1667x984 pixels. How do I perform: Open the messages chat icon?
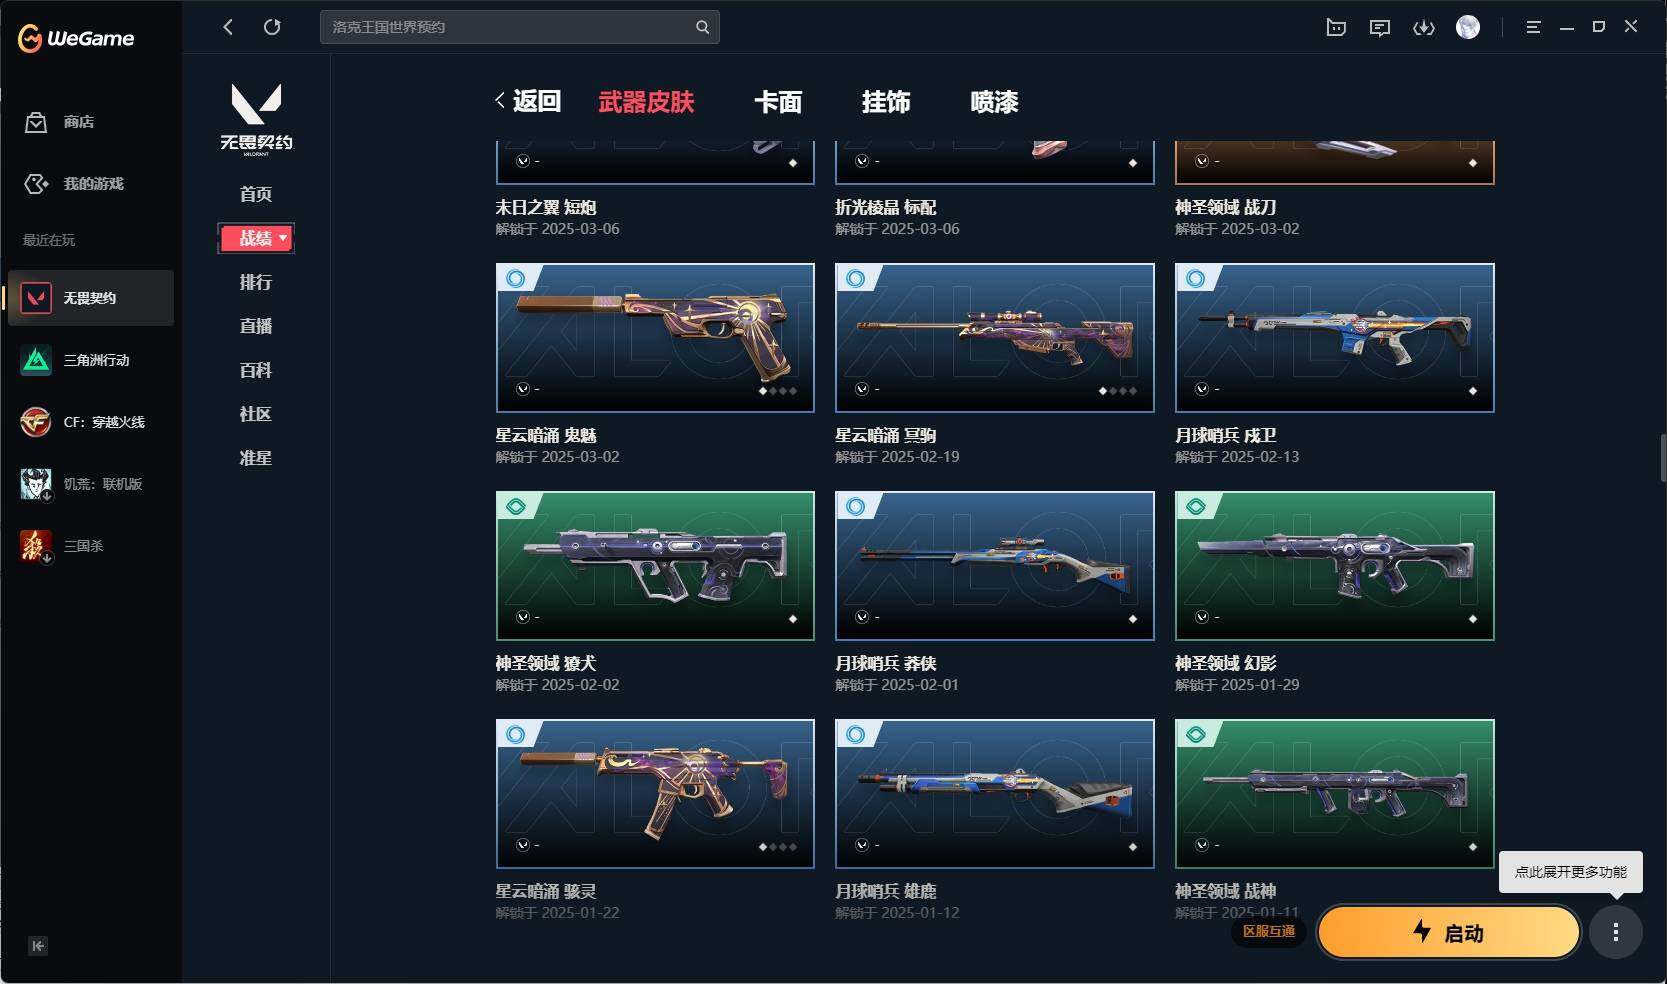tap(1380, 27)
